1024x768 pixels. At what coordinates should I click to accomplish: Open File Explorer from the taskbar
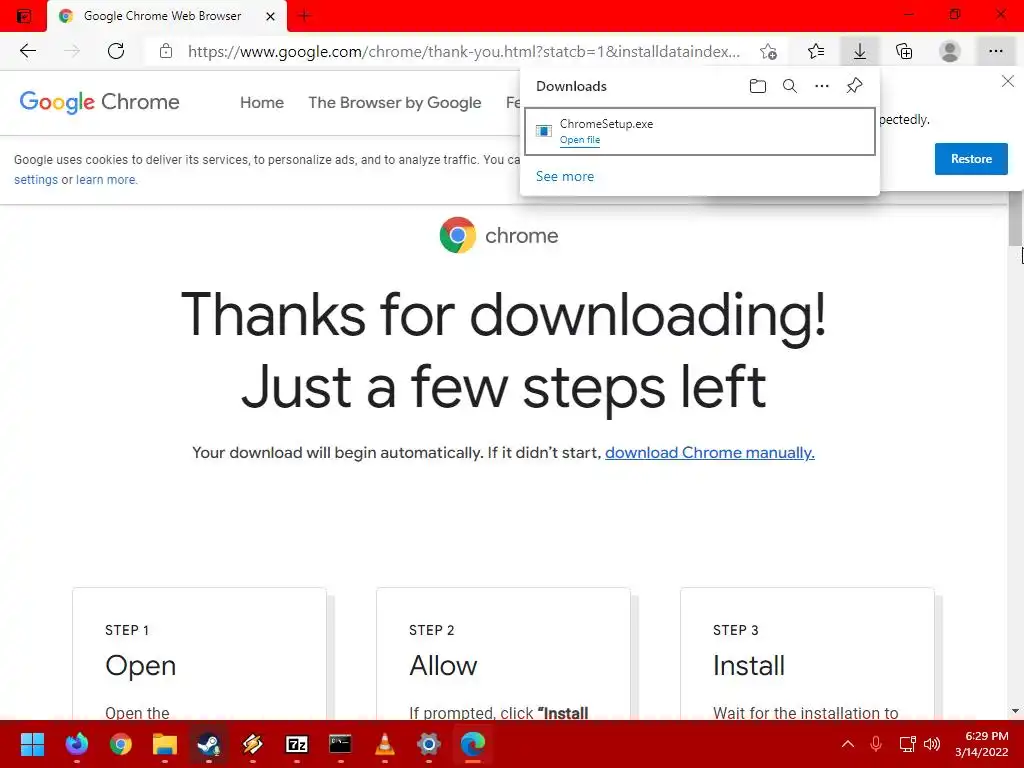pos(165,744)
